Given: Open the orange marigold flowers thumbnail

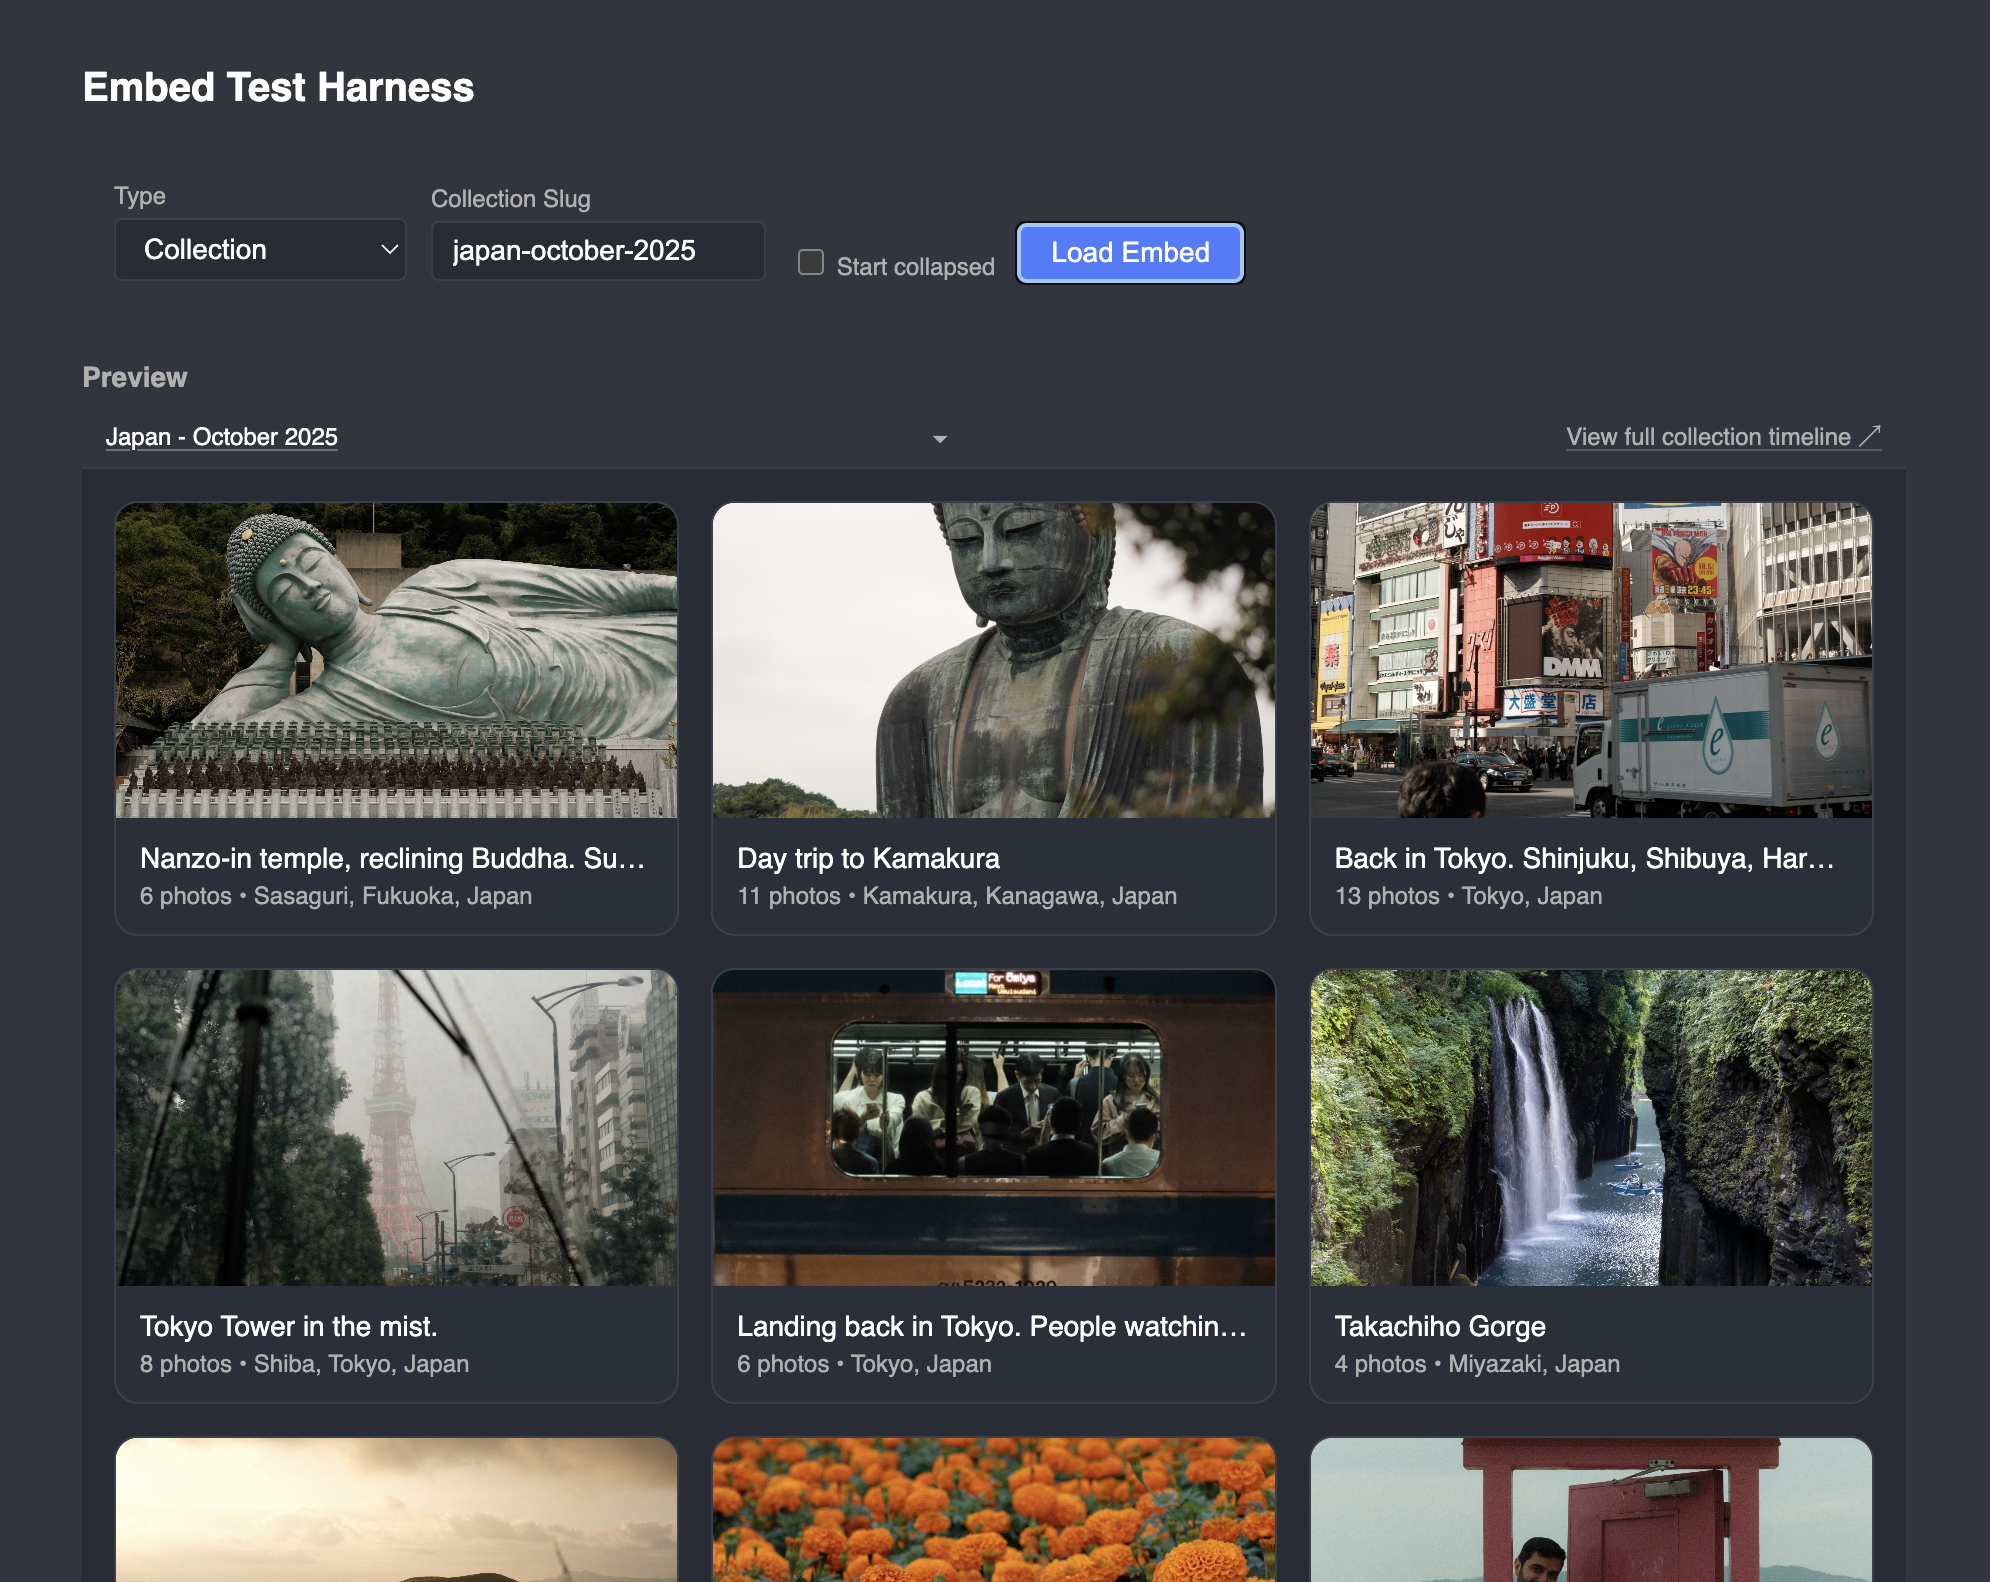Looking at the screenshot, I should [x=993, y=1510].
